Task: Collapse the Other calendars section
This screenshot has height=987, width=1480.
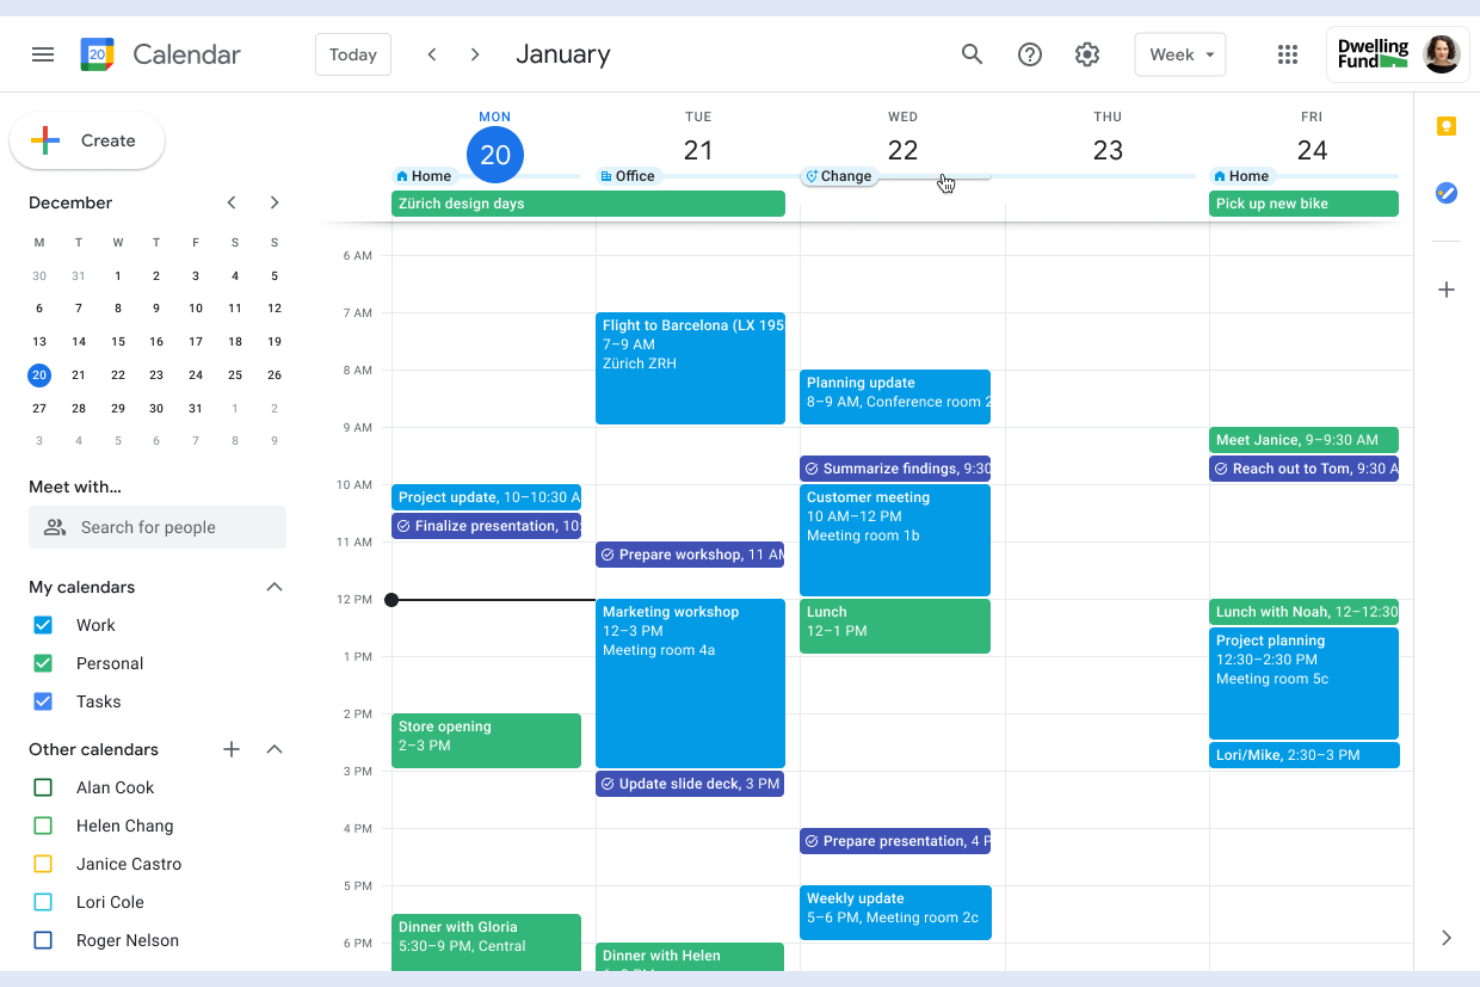Action: [x=274, y=748]
